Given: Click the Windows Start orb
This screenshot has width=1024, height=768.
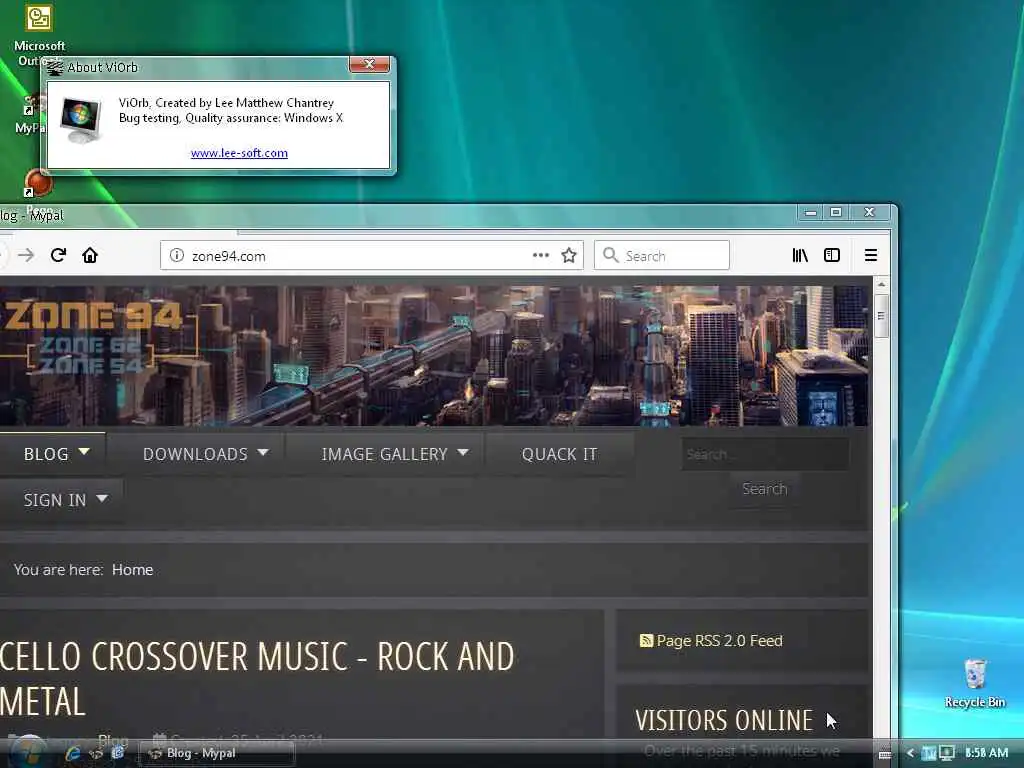Looking at the screenshot, I should tap(27, 751).
